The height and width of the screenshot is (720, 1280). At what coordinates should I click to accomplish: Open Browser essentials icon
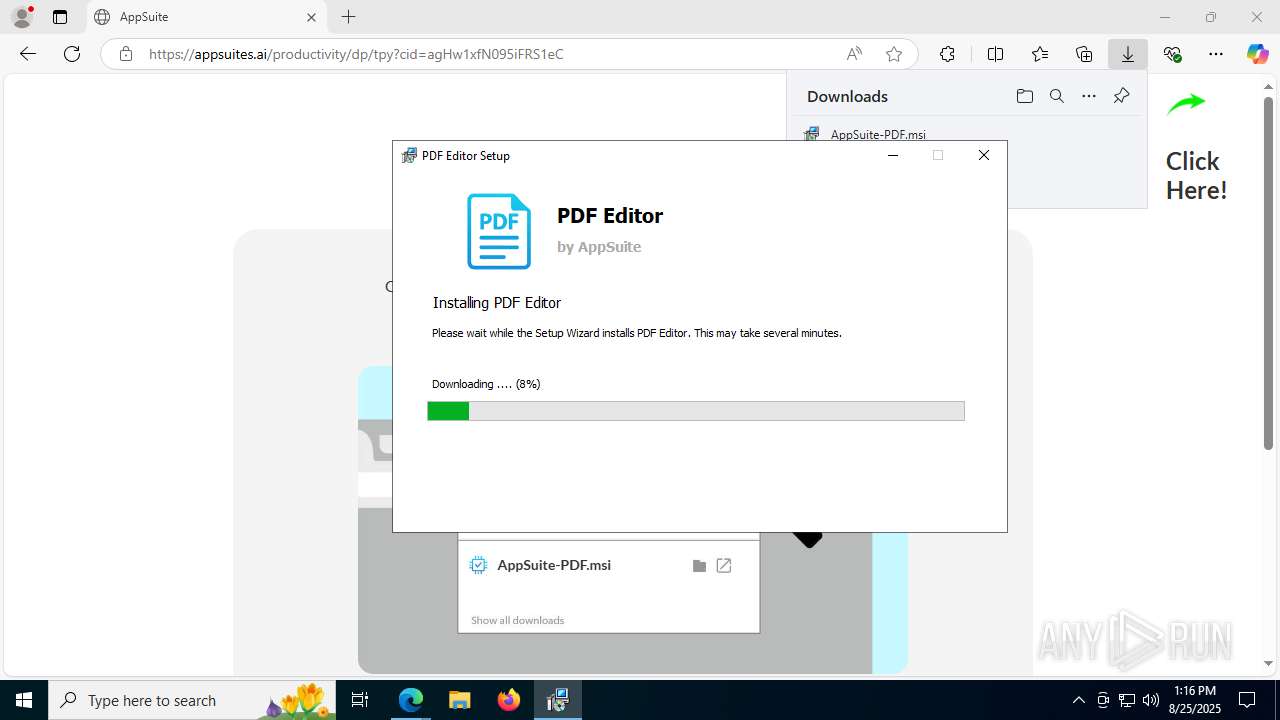pos(1172,54)
